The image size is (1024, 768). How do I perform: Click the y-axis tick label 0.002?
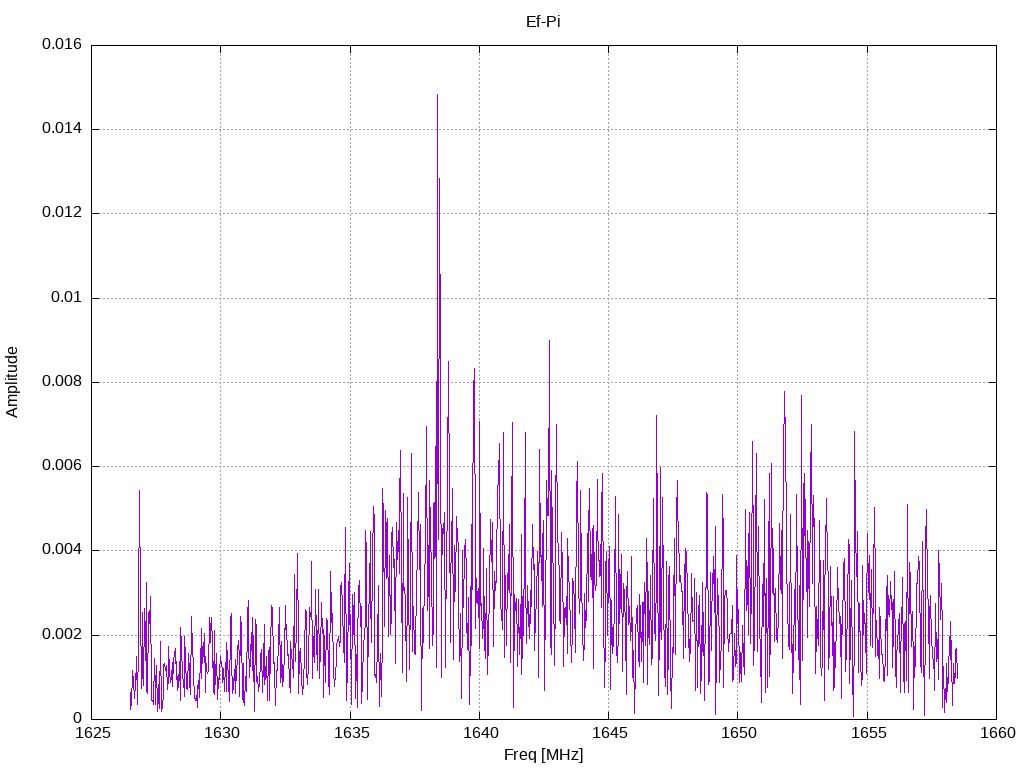click(x=62, y=635)
